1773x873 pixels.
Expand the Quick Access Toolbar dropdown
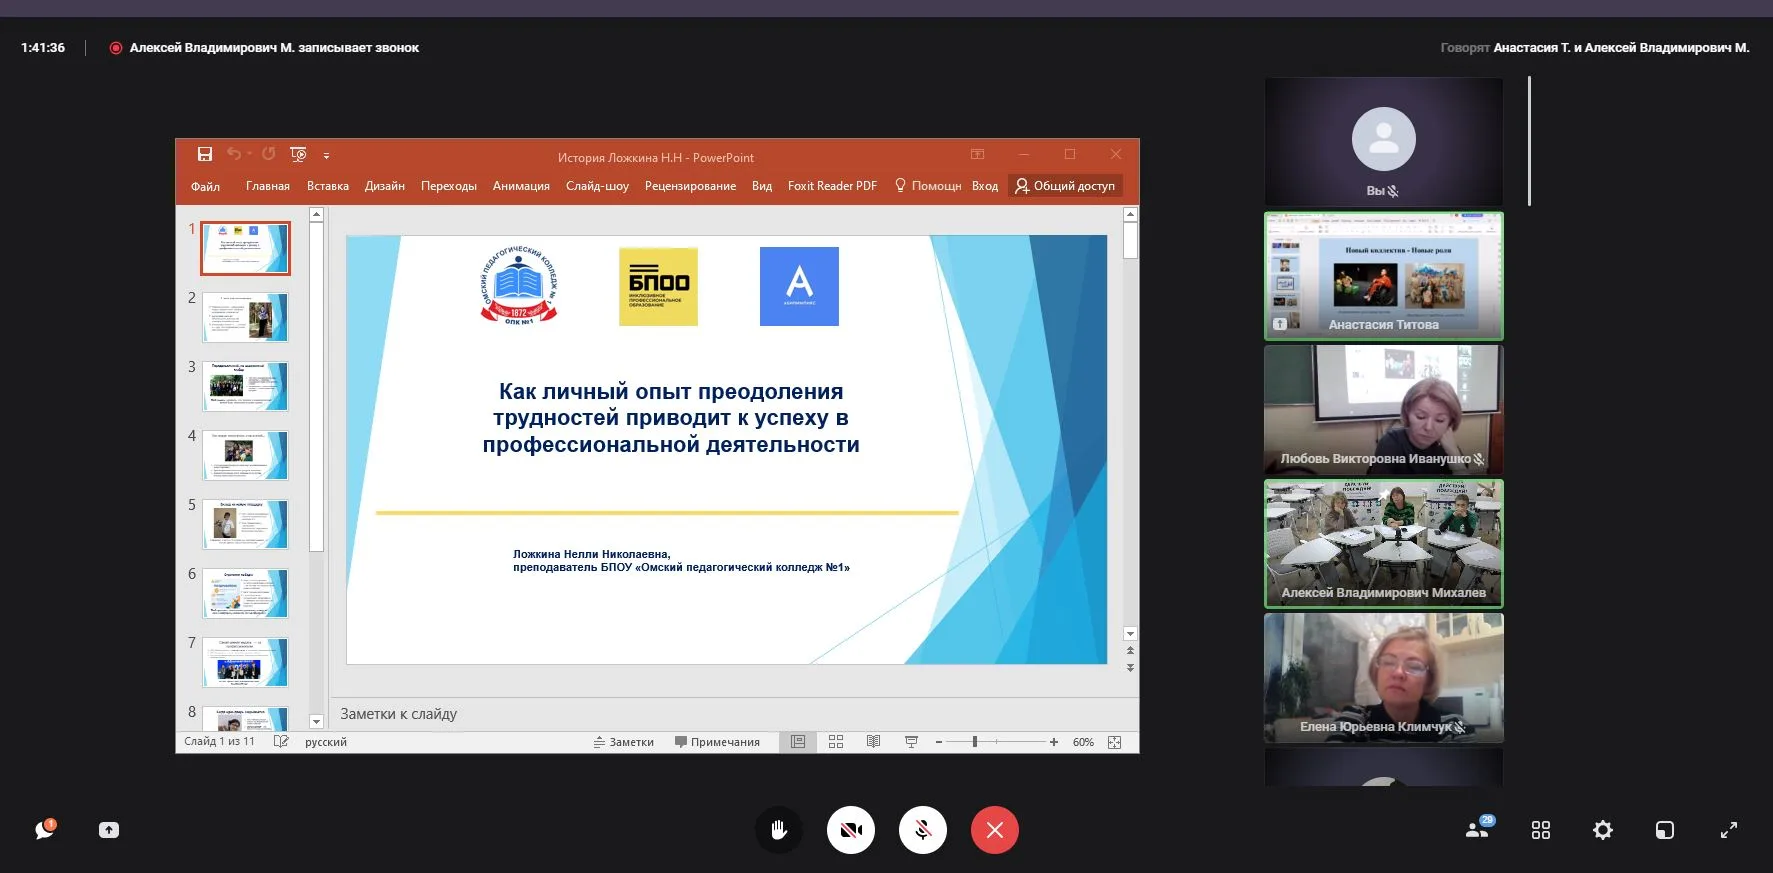[326, 155]
